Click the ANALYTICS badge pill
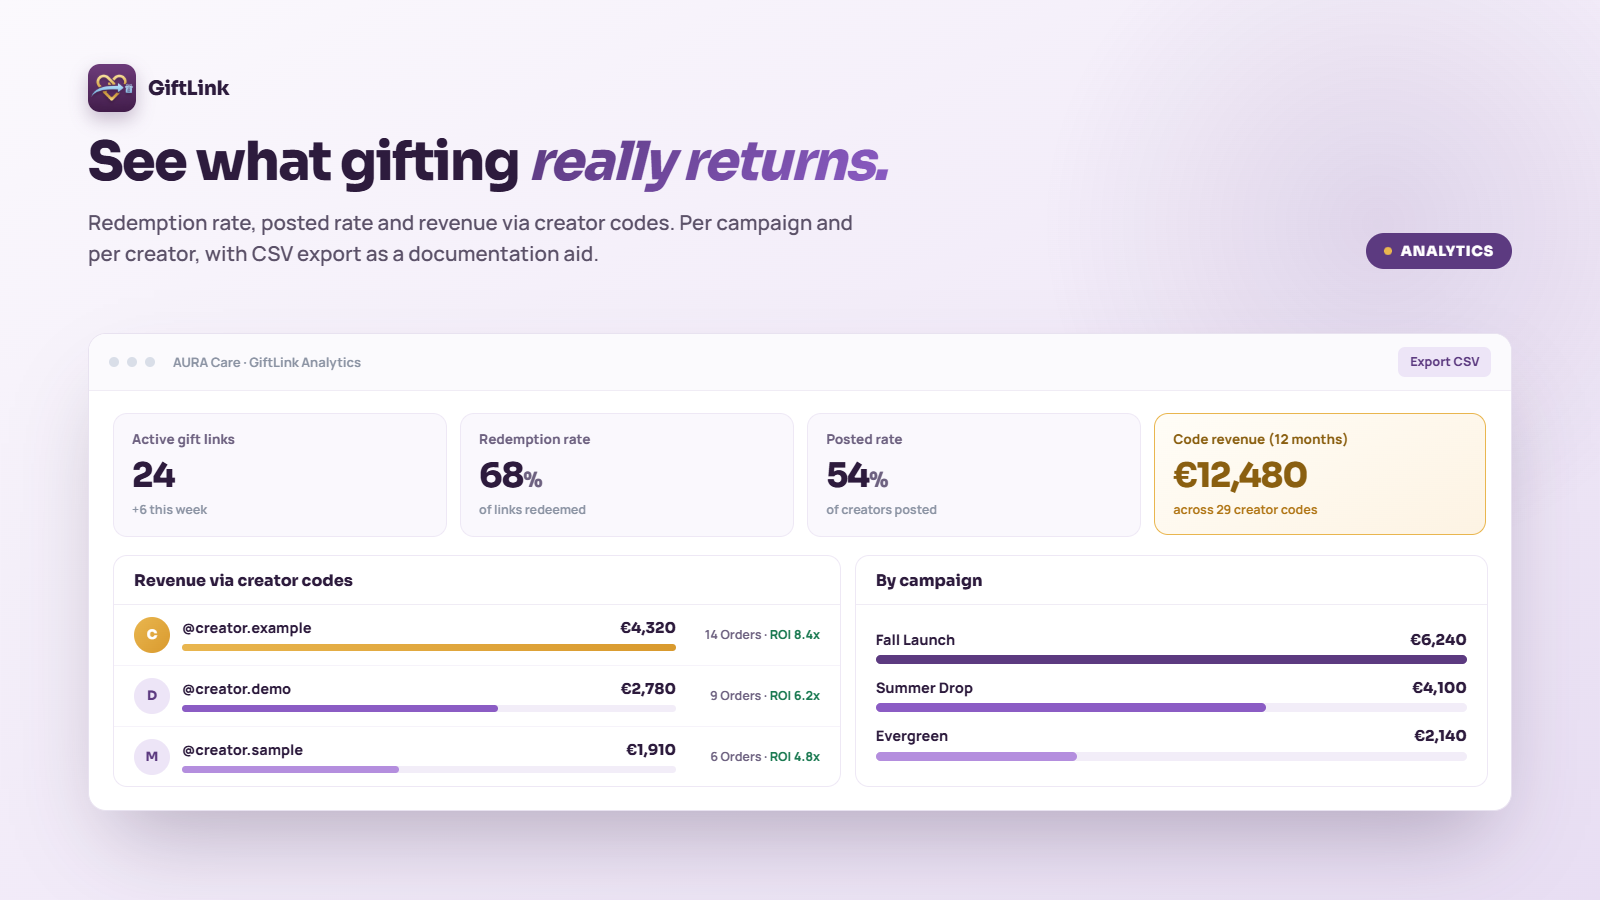Screen dimensions: 1600x900 pyautogui.click(x=1438, y=251)
